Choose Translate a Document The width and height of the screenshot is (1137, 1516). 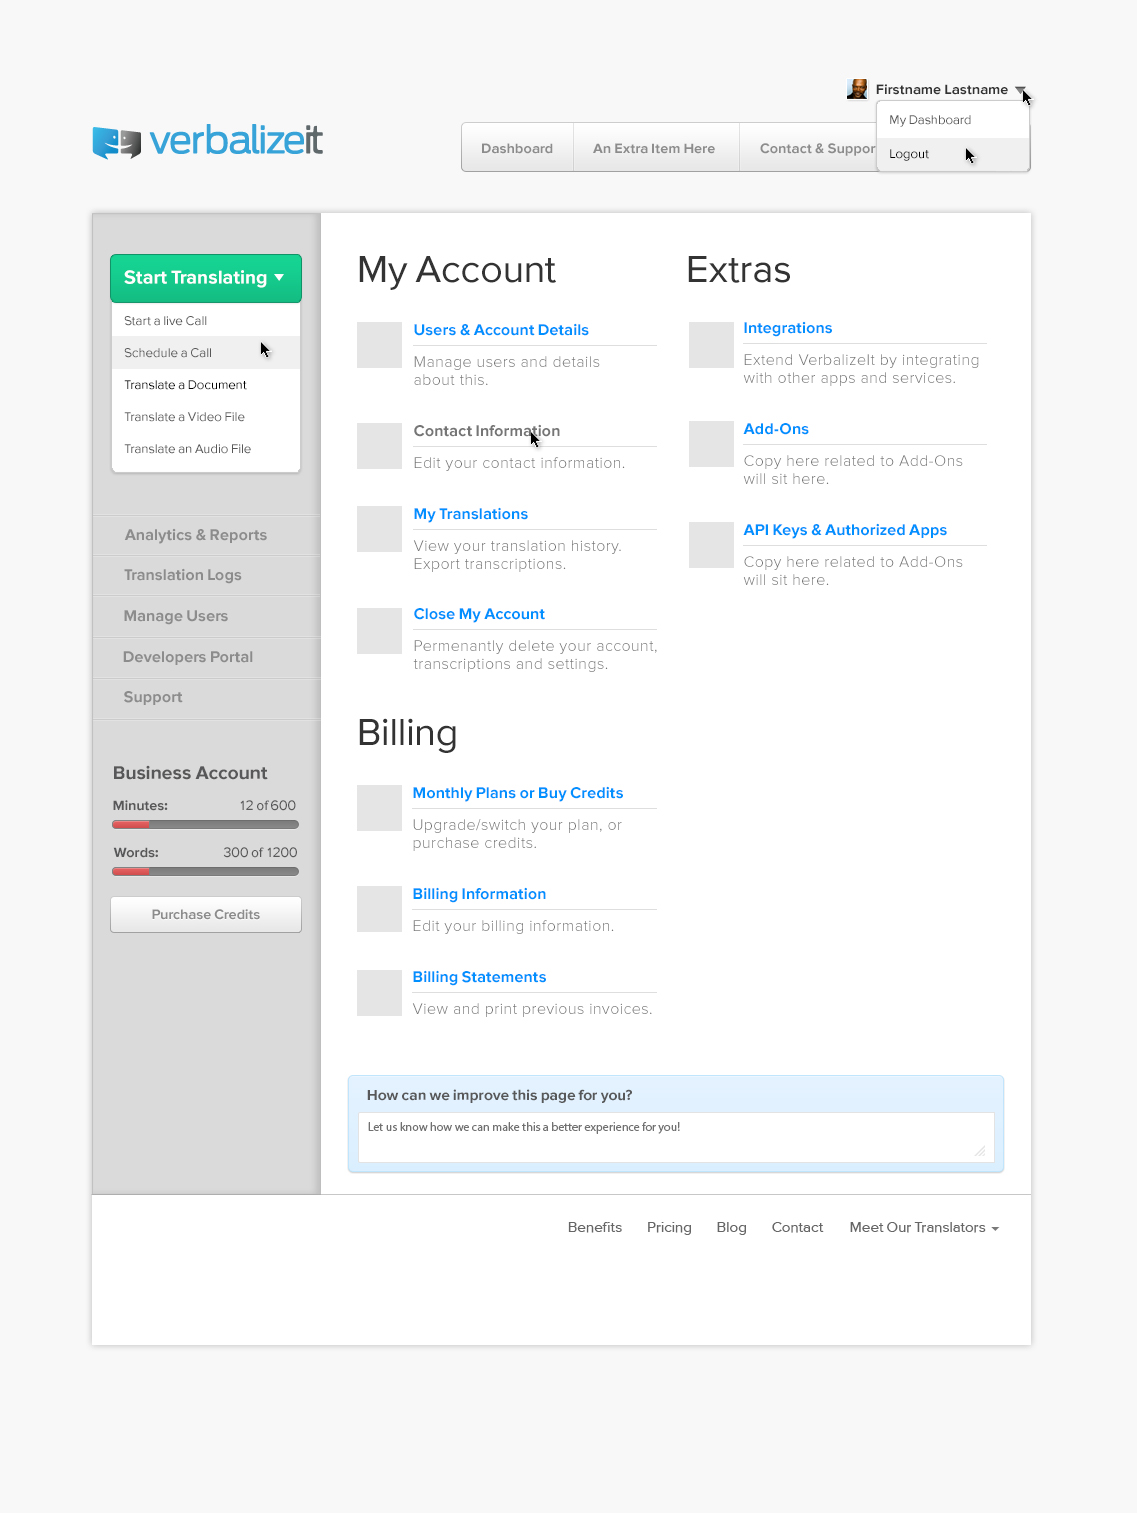206,385
